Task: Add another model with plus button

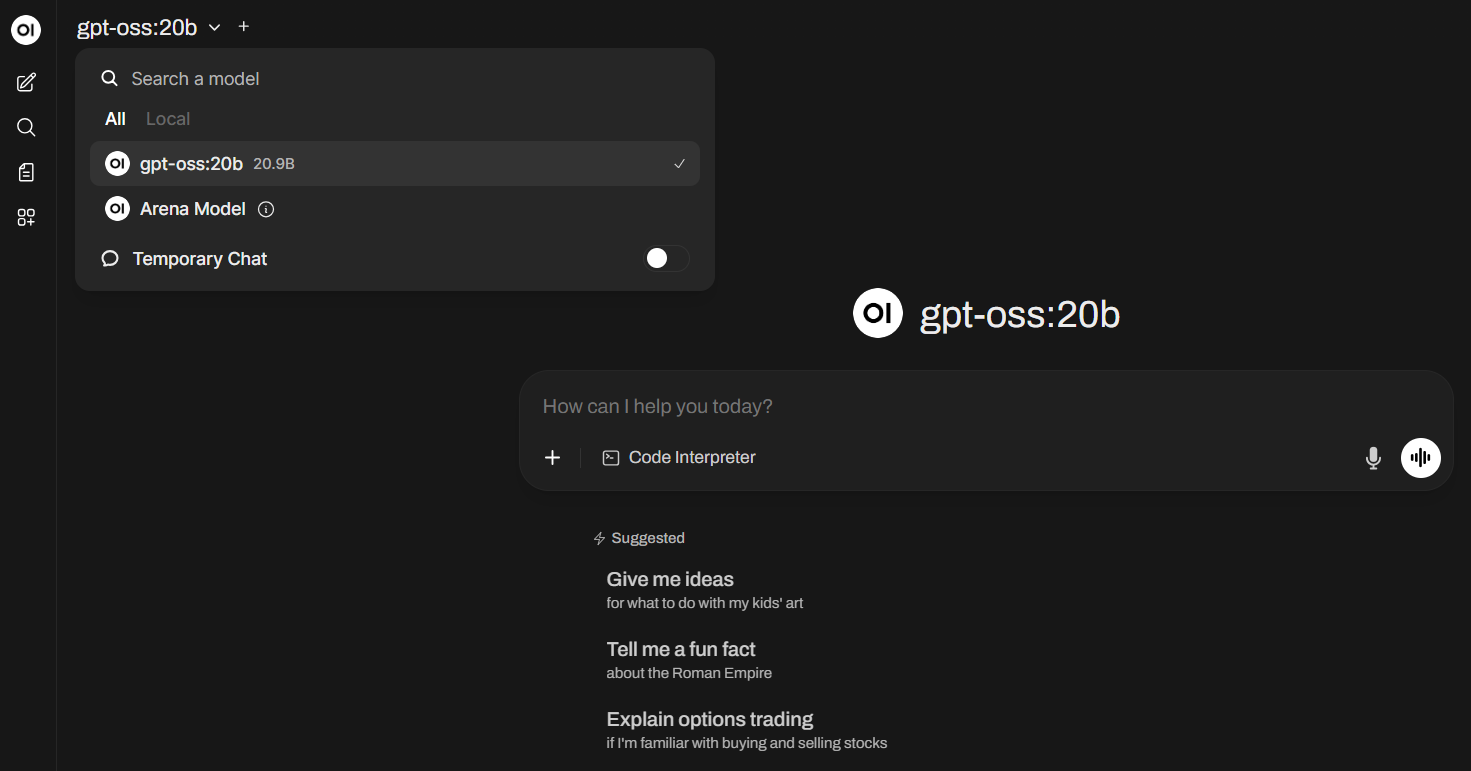Action: click(x=244, y=27)
